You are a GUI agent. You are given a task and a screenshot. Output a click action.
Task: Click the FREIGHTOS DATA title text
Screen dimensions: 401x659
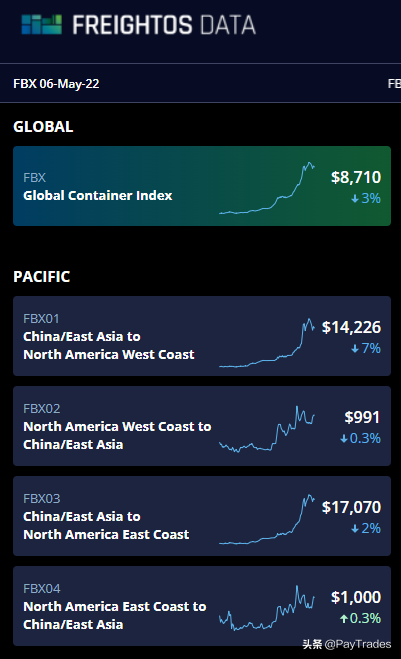[x=164, y=25]
